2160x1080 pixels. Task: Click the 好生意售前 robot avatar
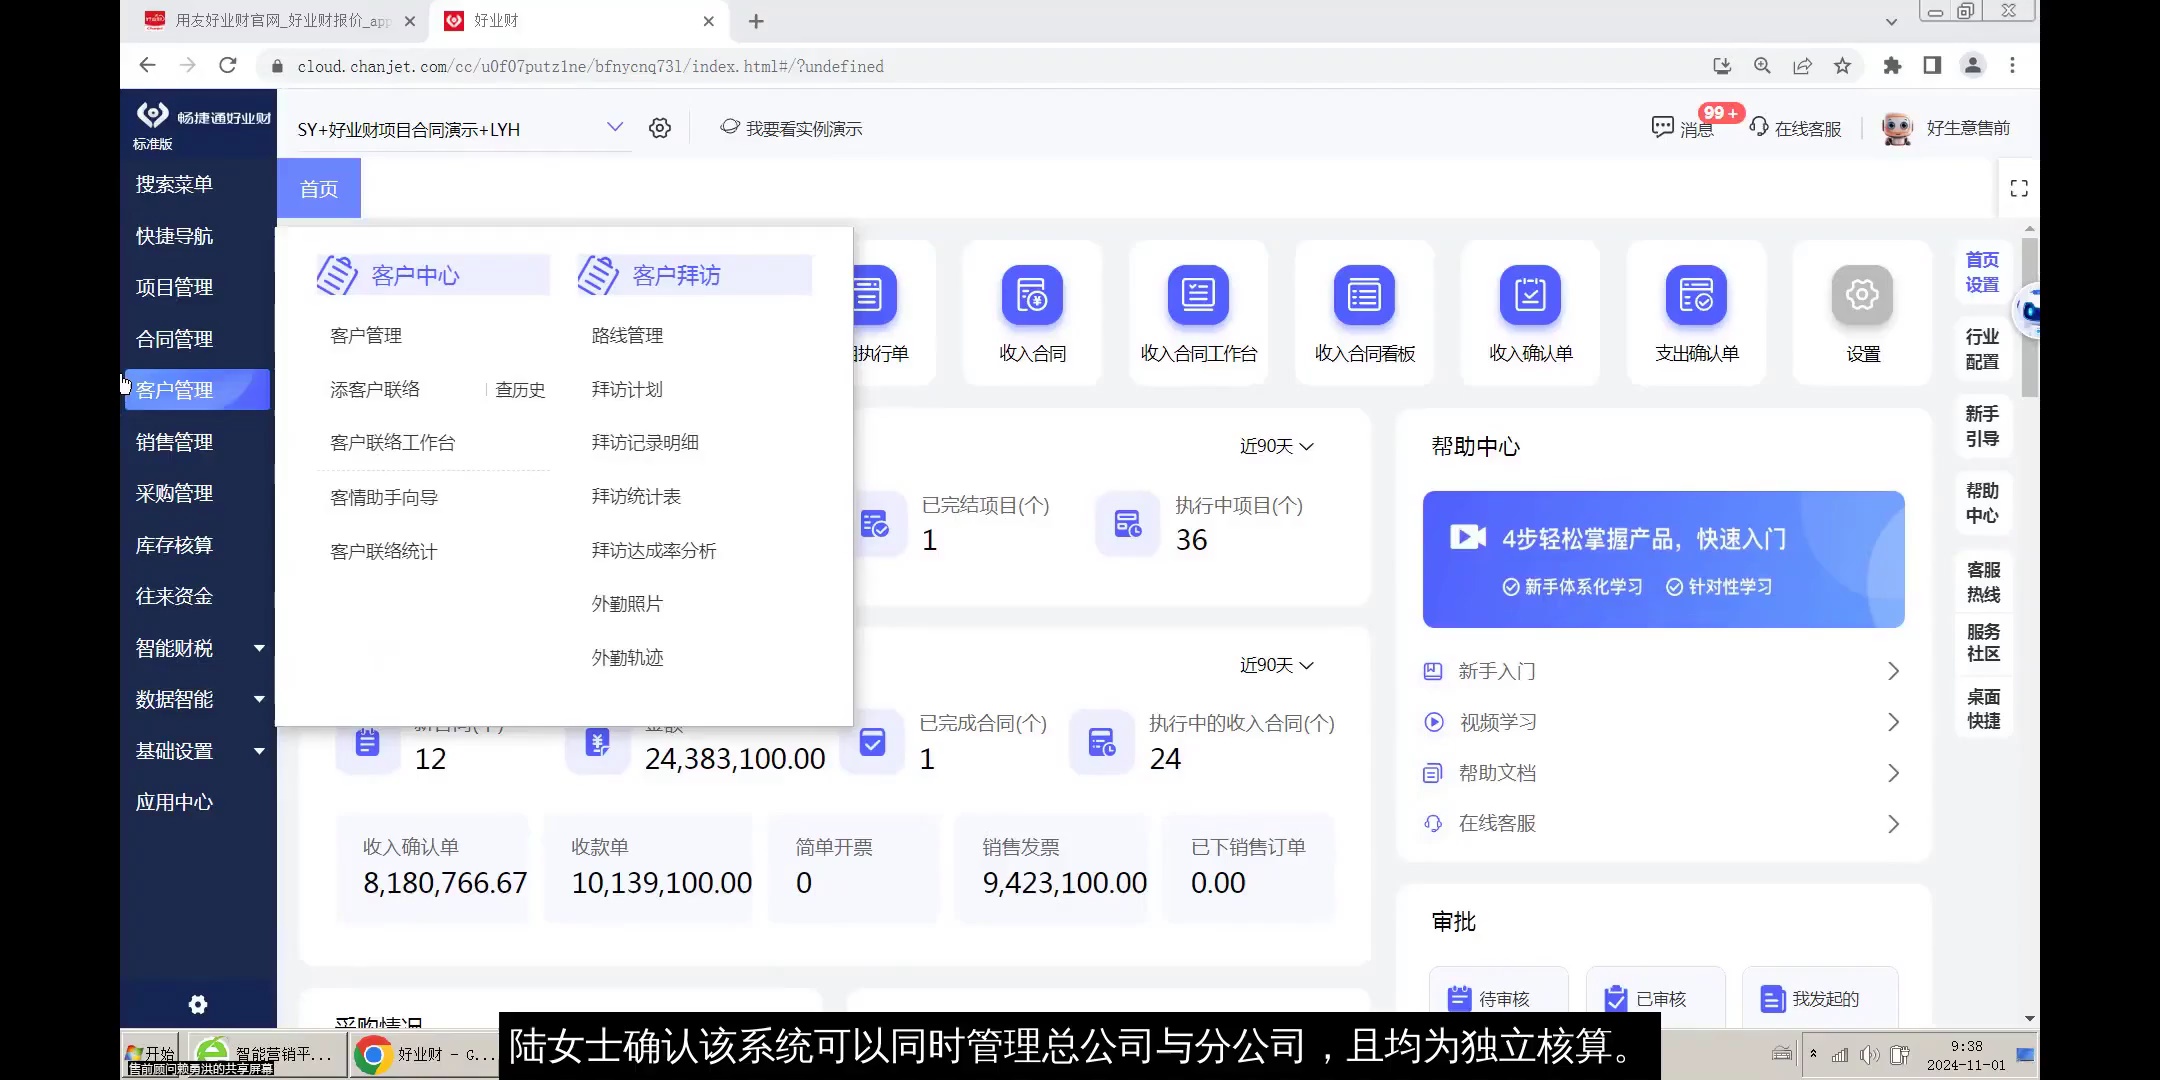(1897, 127)
